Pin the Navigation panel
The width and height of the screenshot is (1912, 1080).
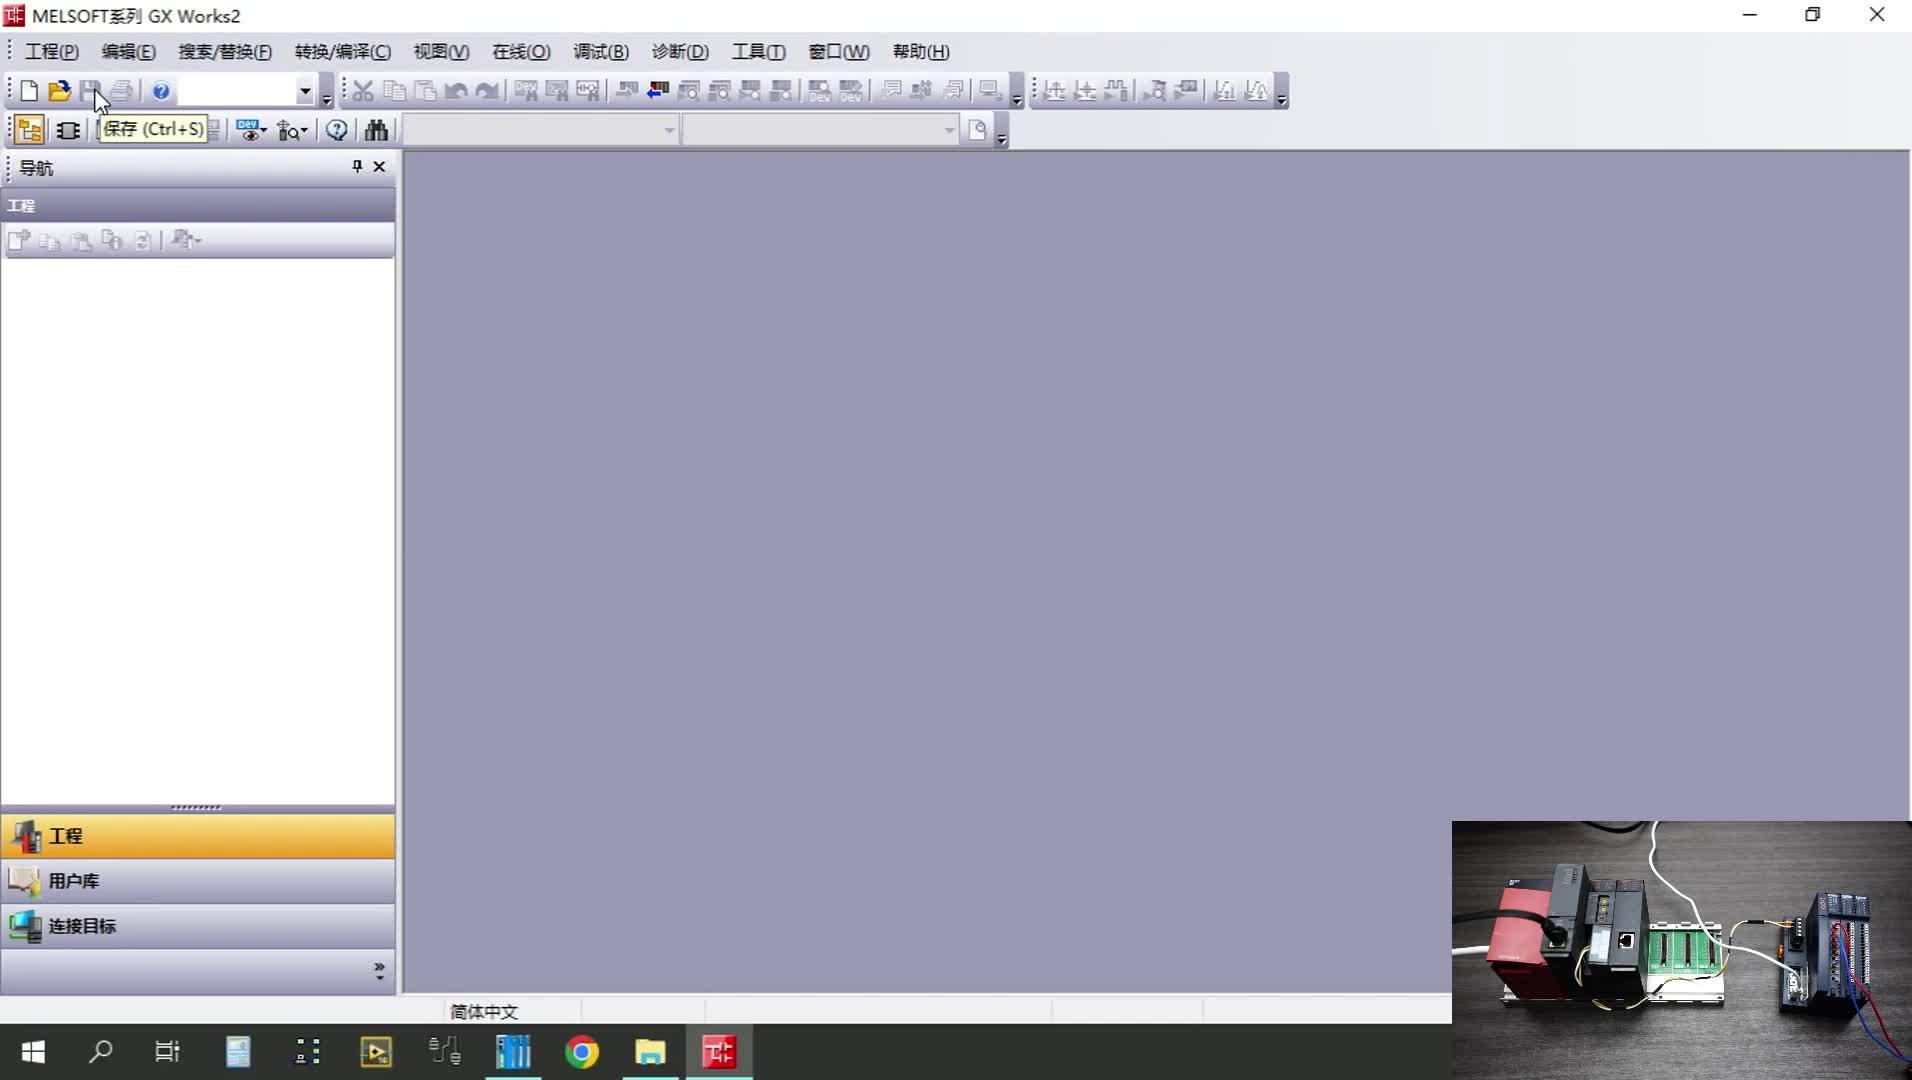tap(357, 167)
